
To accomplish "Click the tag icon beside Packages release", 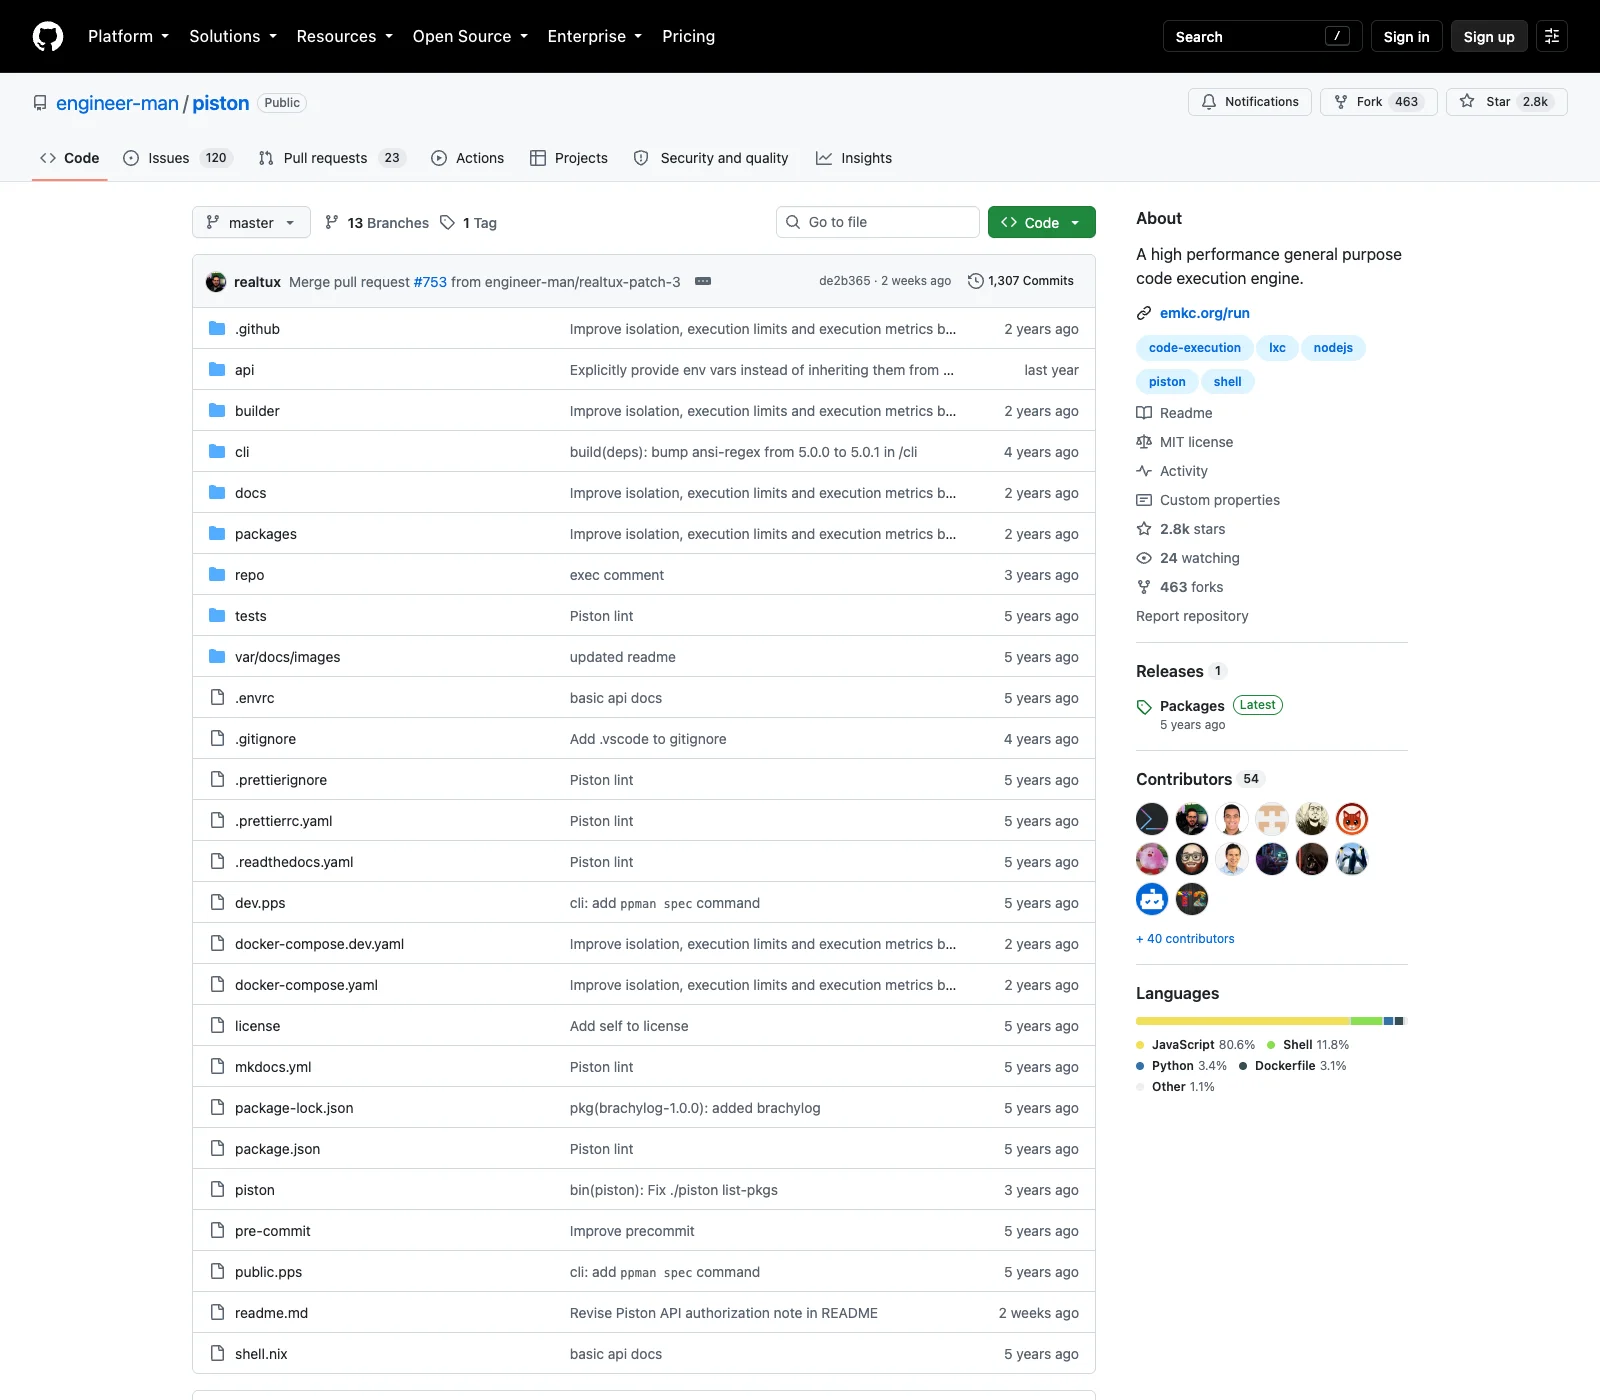I will point(1144,707).
